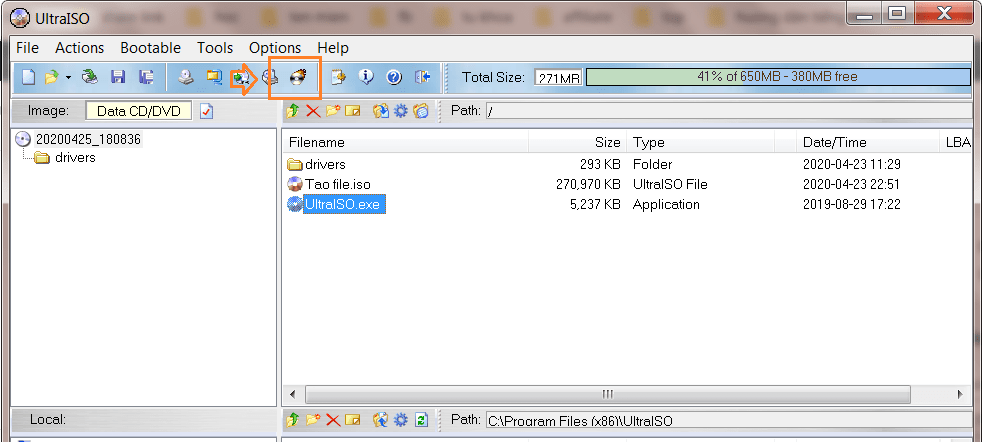Click last folder icon in Image toolbar
The height and width of the screenshot is (442, 982).
(421, 111)
